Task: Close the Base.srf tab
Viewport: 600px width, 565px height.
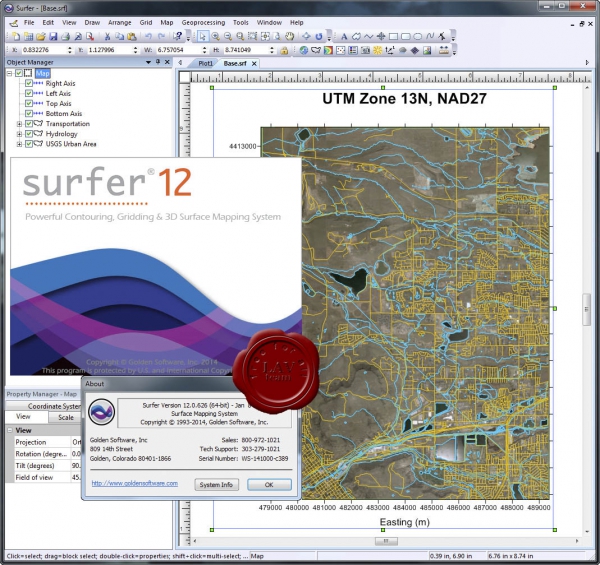Action: point(254,64)
